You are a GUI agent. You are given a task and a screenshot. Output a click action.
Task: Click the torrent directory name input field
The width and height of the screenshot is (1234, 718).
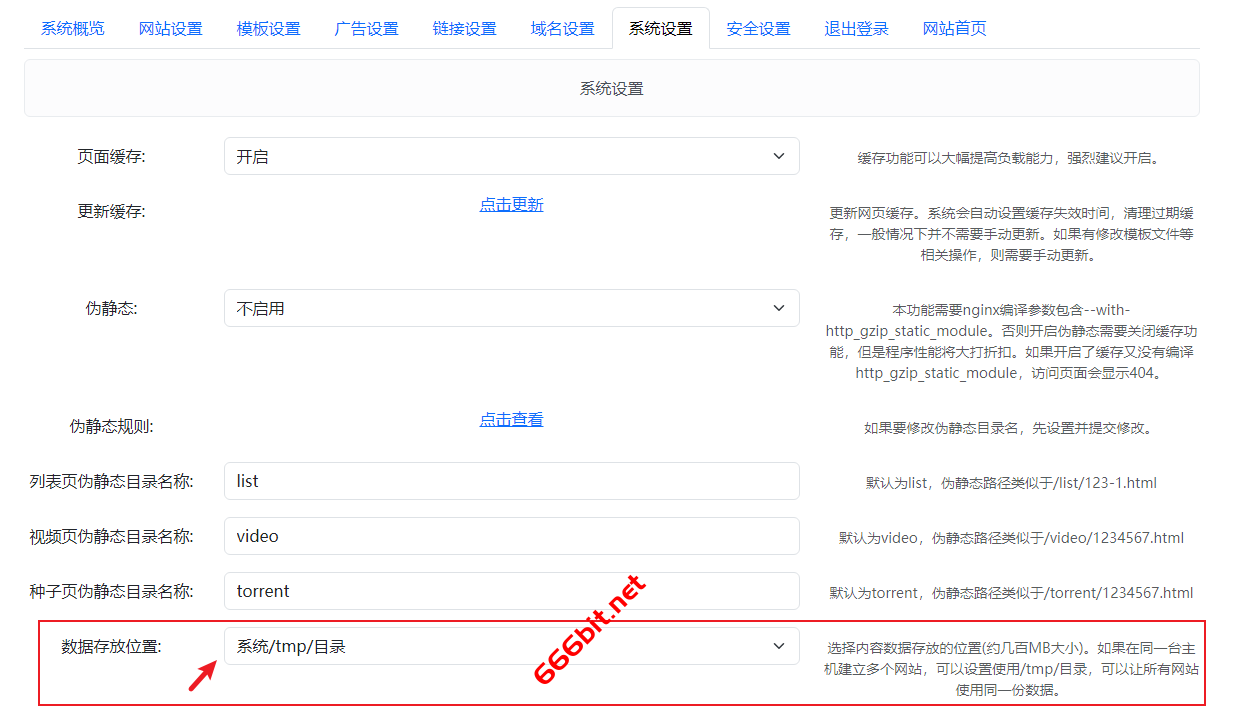511,591
